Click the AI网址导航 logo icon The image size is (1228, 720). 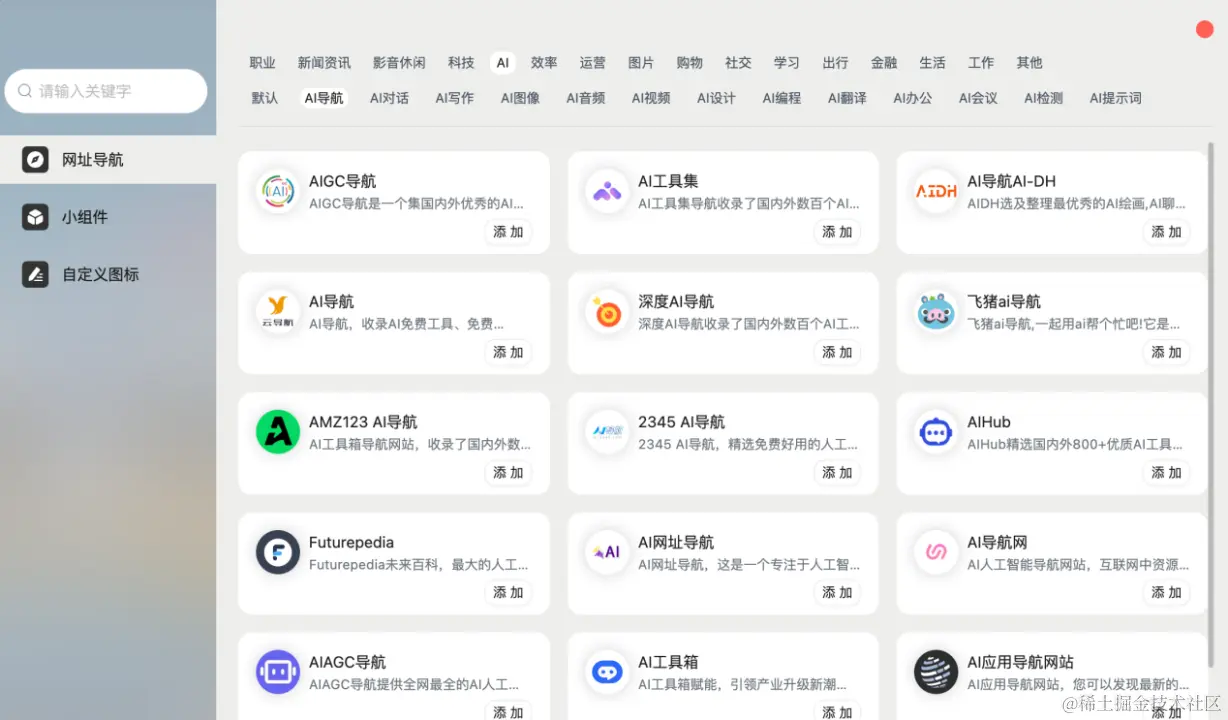607,552
